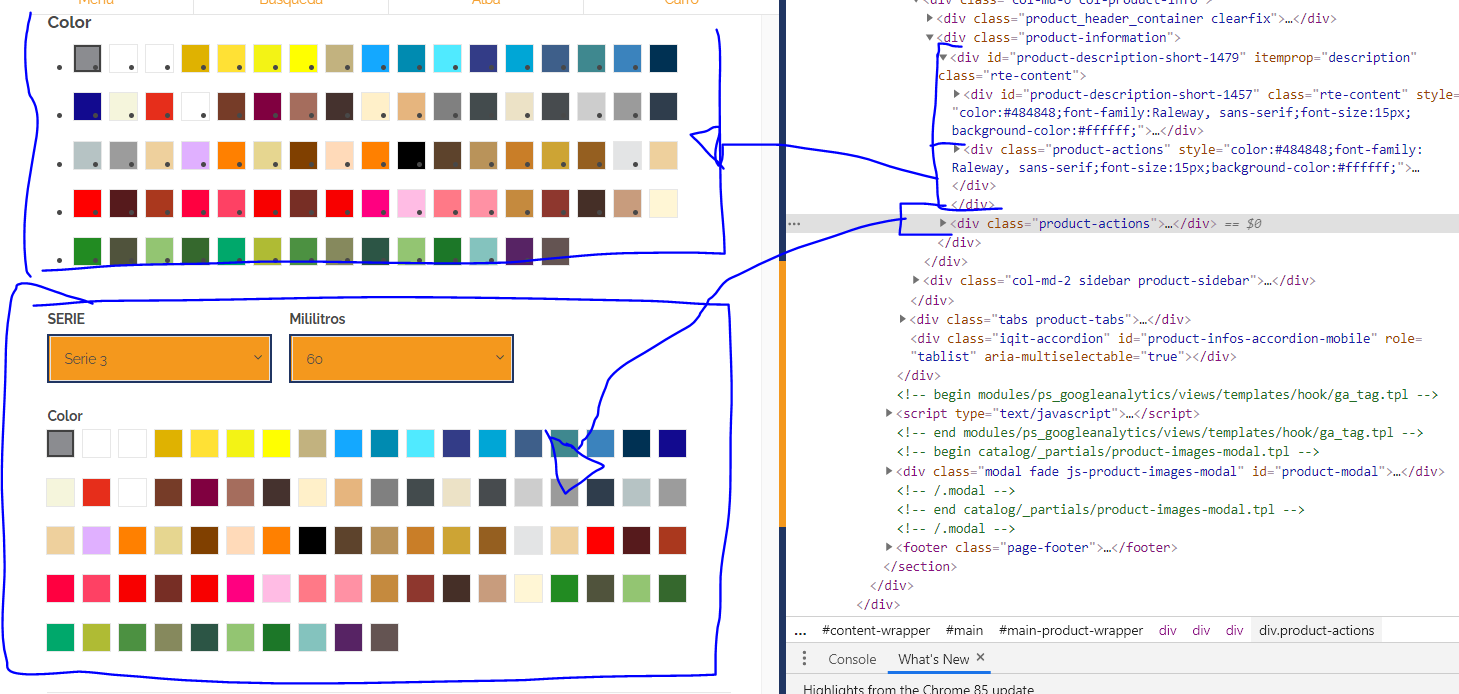Click the closing </section> tag line

pos(920,566)
